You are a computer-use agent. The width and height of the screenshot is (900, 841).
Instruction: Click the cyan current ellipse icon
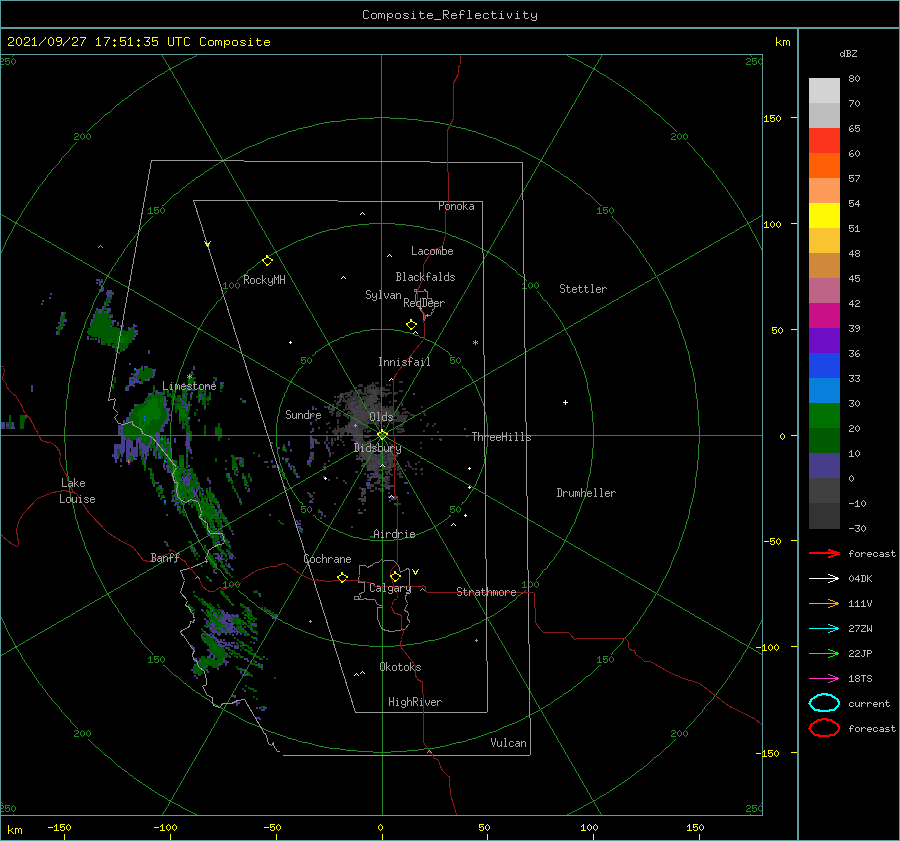click(x=824, y=703)
